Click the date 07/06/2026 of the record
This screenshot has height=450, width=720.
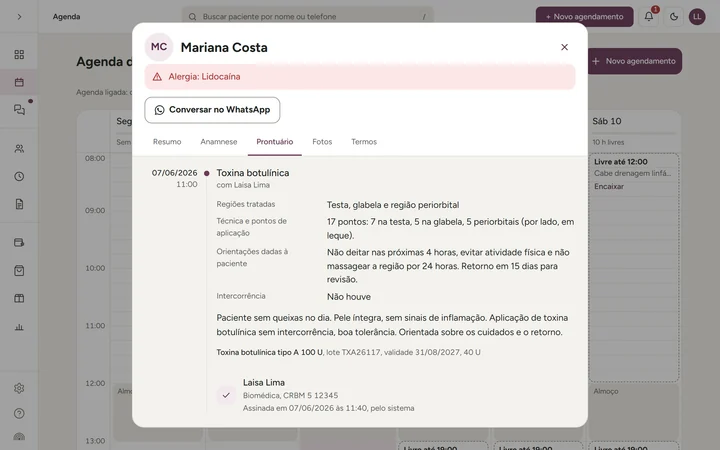coord(174,173)
